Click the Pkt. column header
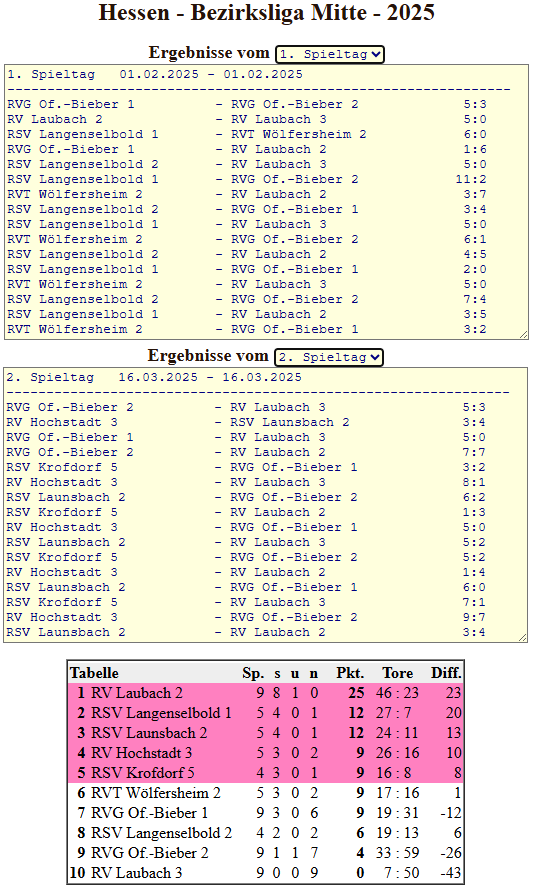Screen dimensions: 533x888 [350, 673]
